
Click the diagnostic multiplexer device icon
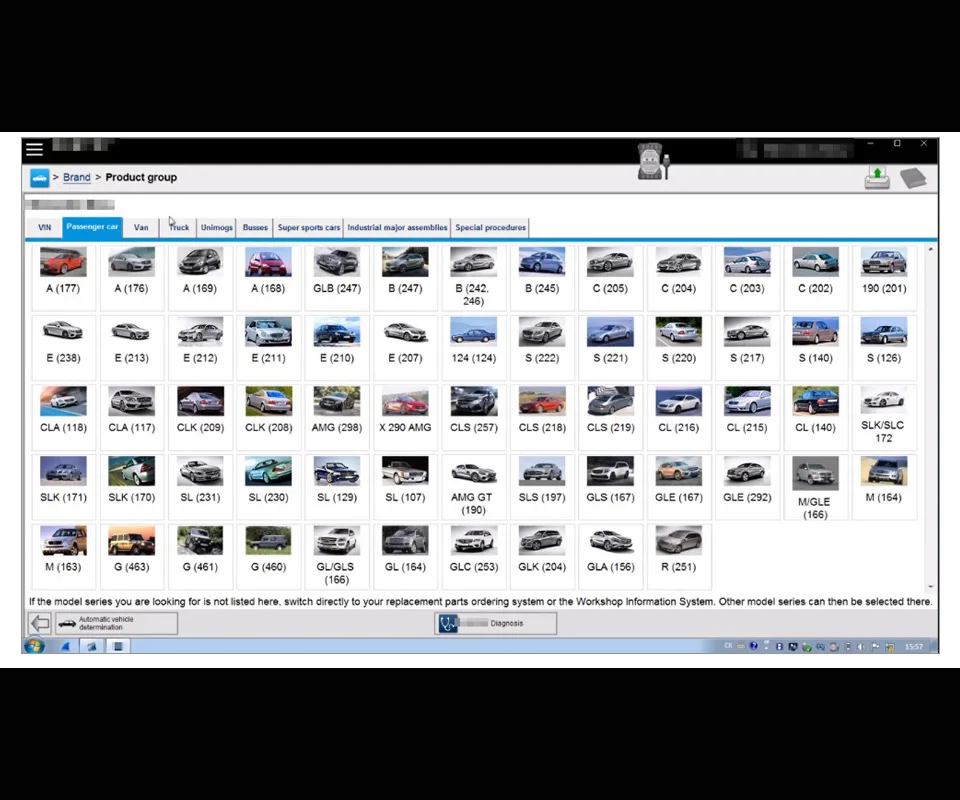point(653,162)
